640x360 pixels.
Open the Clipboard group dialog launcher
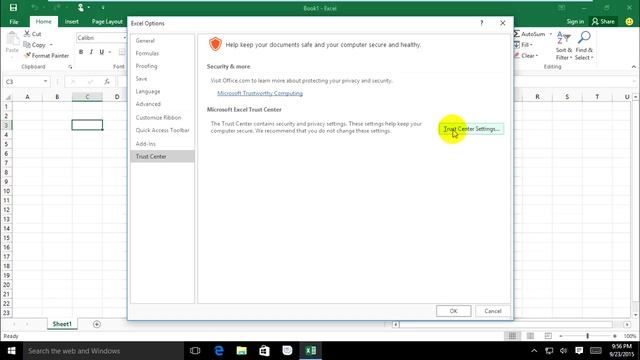point(70,67)
